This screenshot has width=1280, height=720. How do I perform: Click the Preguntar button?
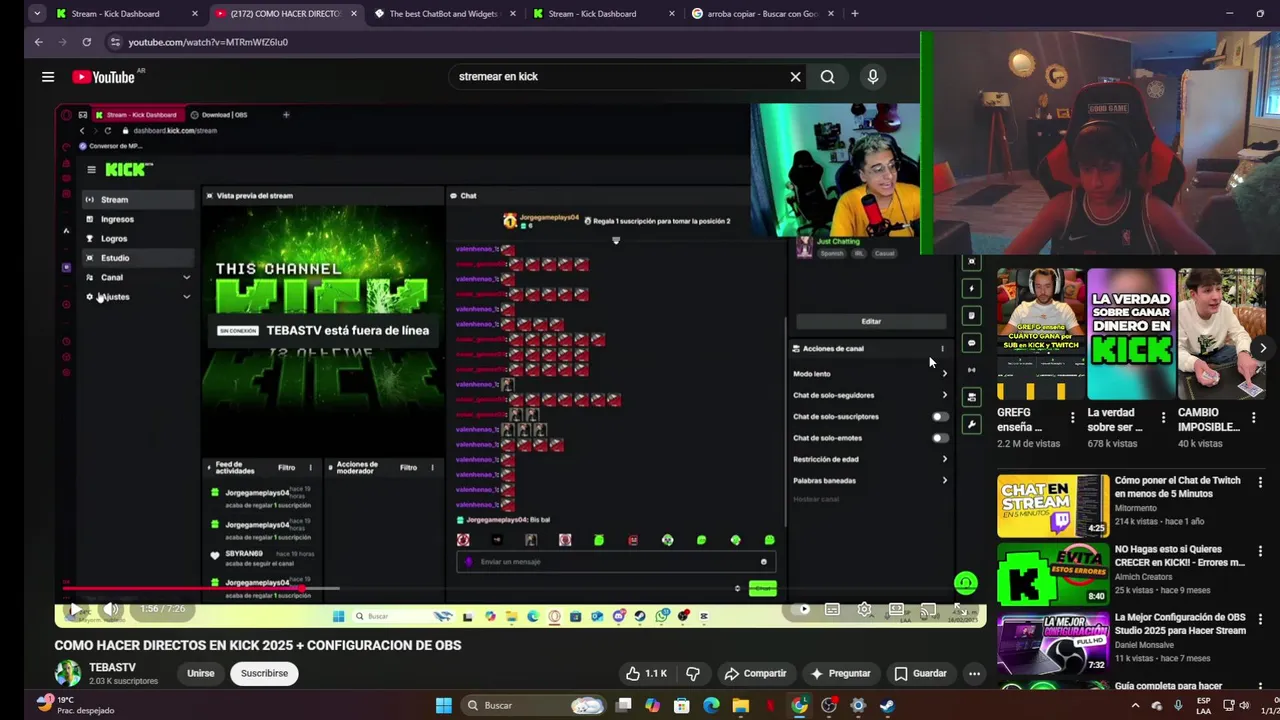(841, 673)
